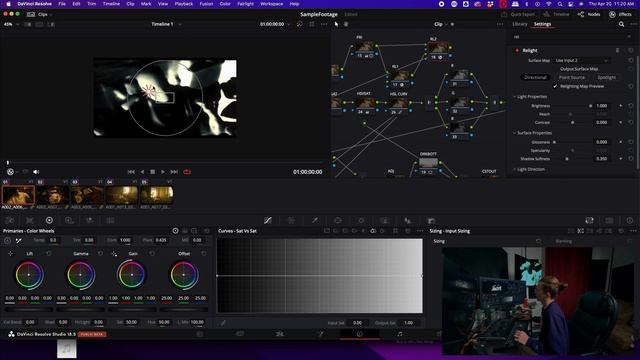This screenshot has width=640, height=360.
Task: Click the Brightness value field
Action: tap(602, 106)
